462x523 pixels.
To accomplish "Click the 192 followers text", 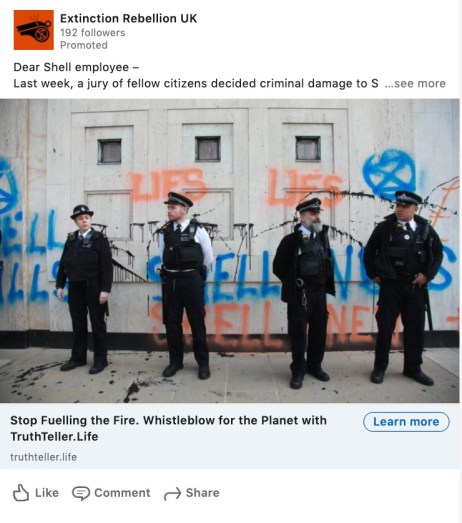I will click(92, 33).
